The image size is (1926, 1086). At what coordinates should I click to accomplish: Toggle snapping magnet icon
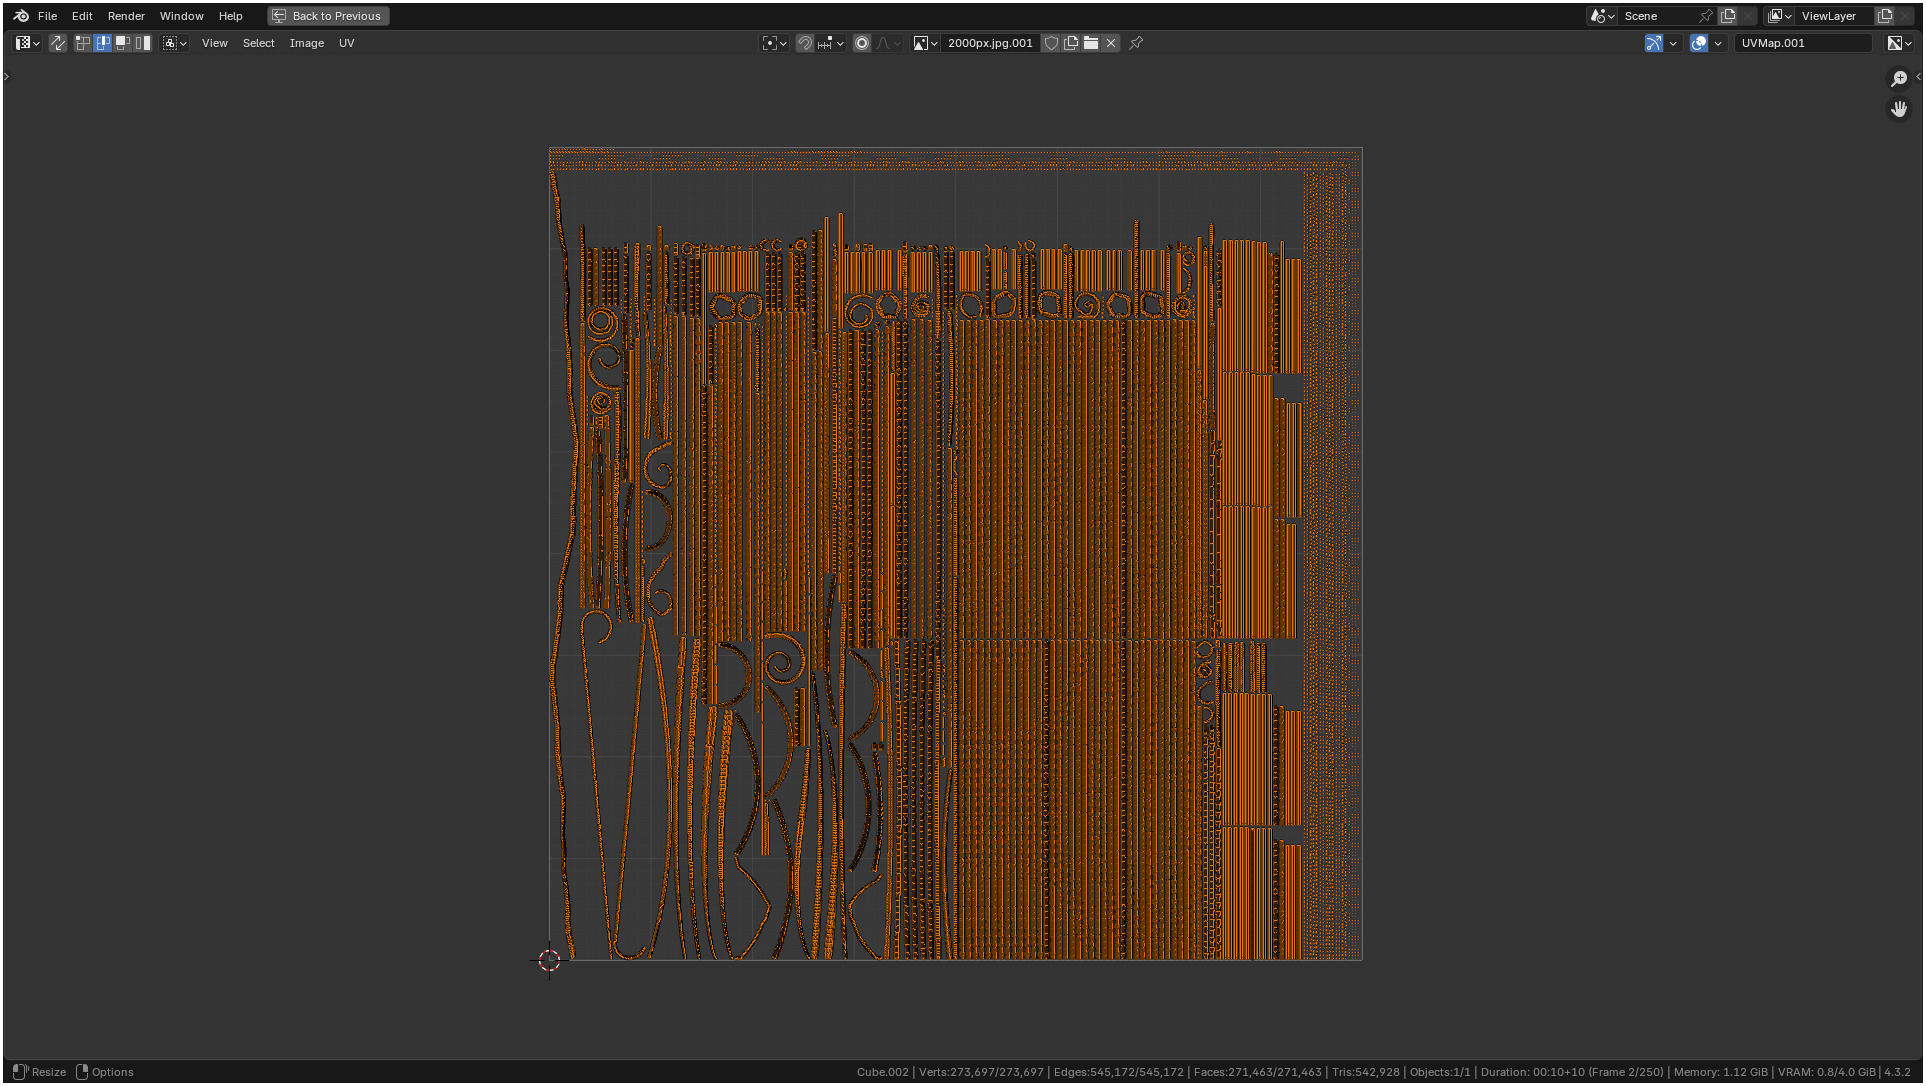coord(805,43)
